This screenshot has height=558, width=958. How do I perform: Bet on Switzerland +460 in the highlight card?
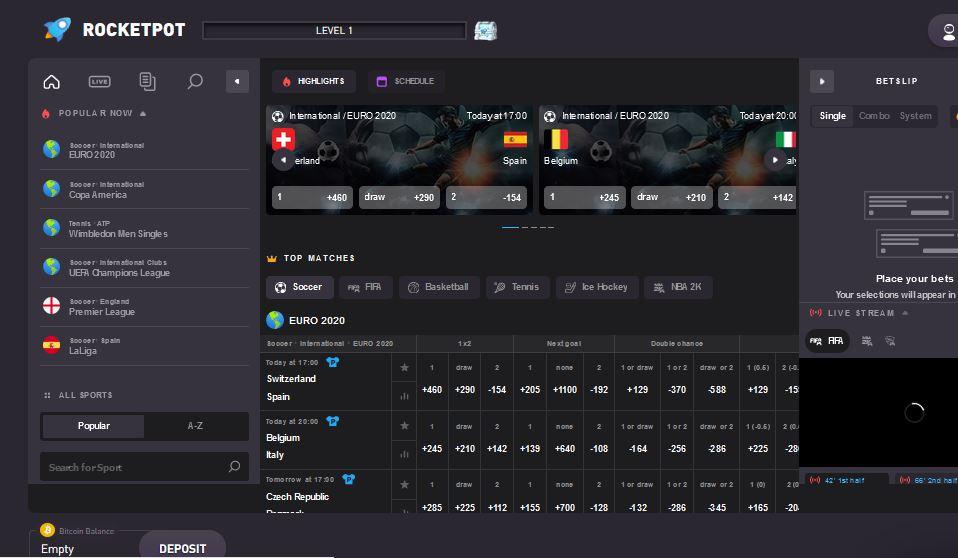tap(312, 197)
